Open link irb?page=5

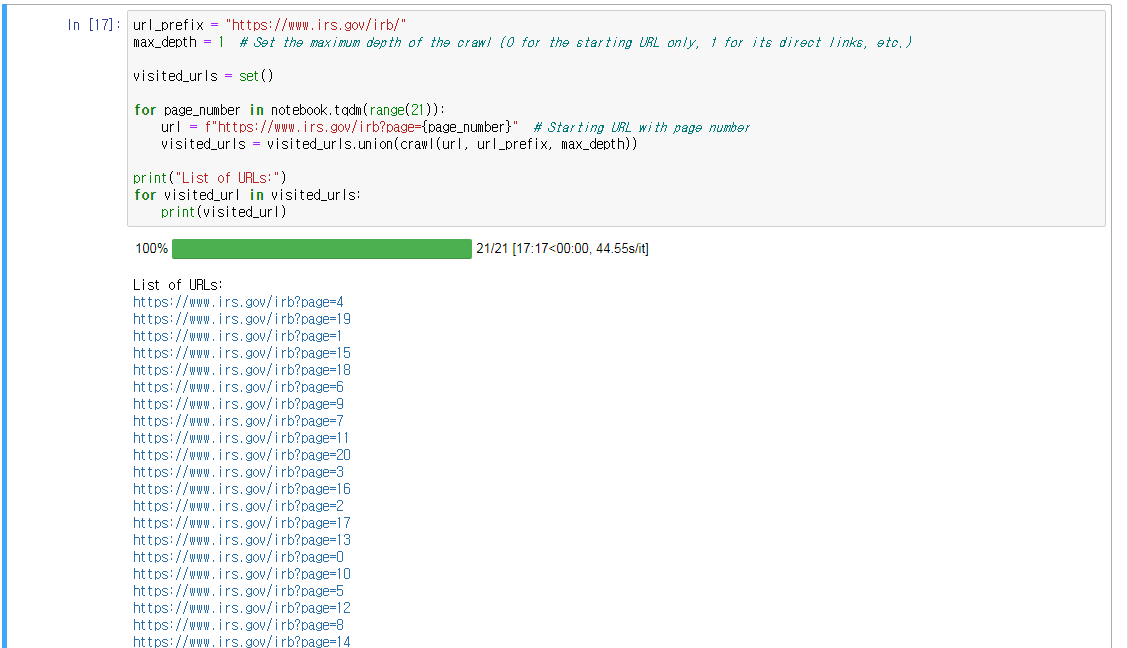point(238,591)
